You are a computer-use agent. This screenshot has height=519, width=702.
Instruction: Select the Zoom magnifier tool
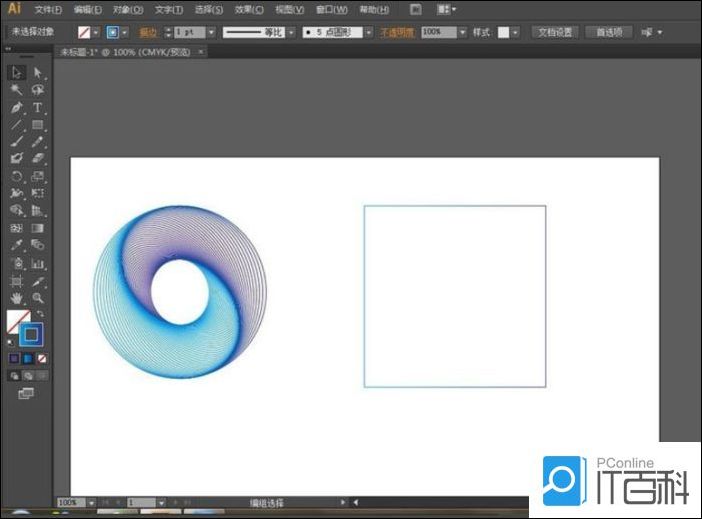(x=38, y=298)
